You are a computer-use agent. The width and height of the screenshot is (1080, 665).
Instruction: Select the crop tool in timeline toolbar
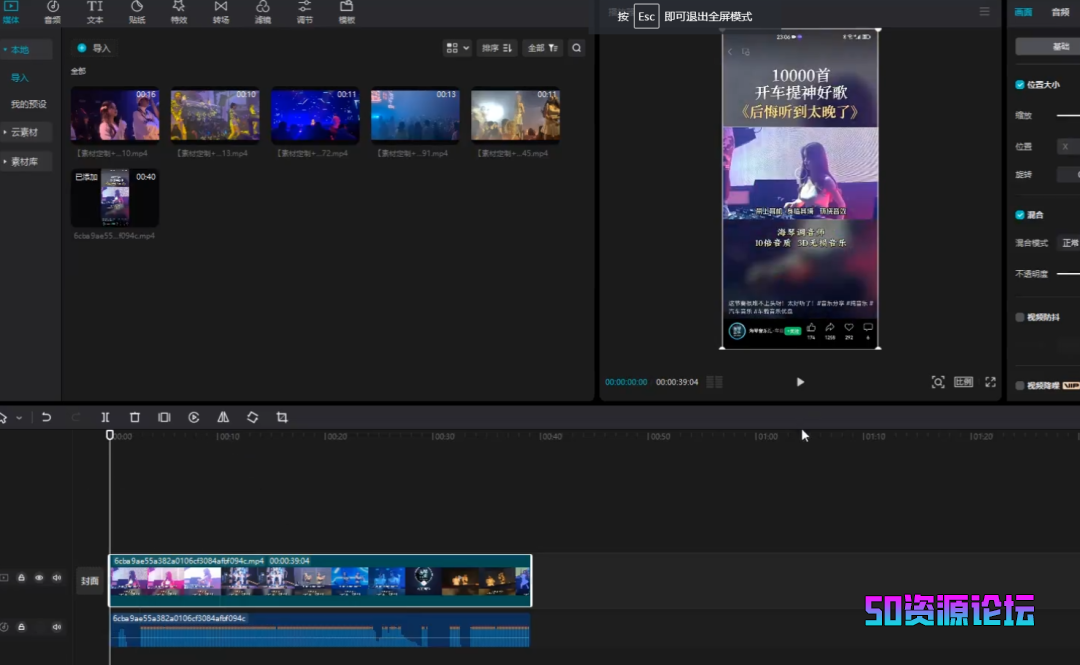(x=282, y=417)
